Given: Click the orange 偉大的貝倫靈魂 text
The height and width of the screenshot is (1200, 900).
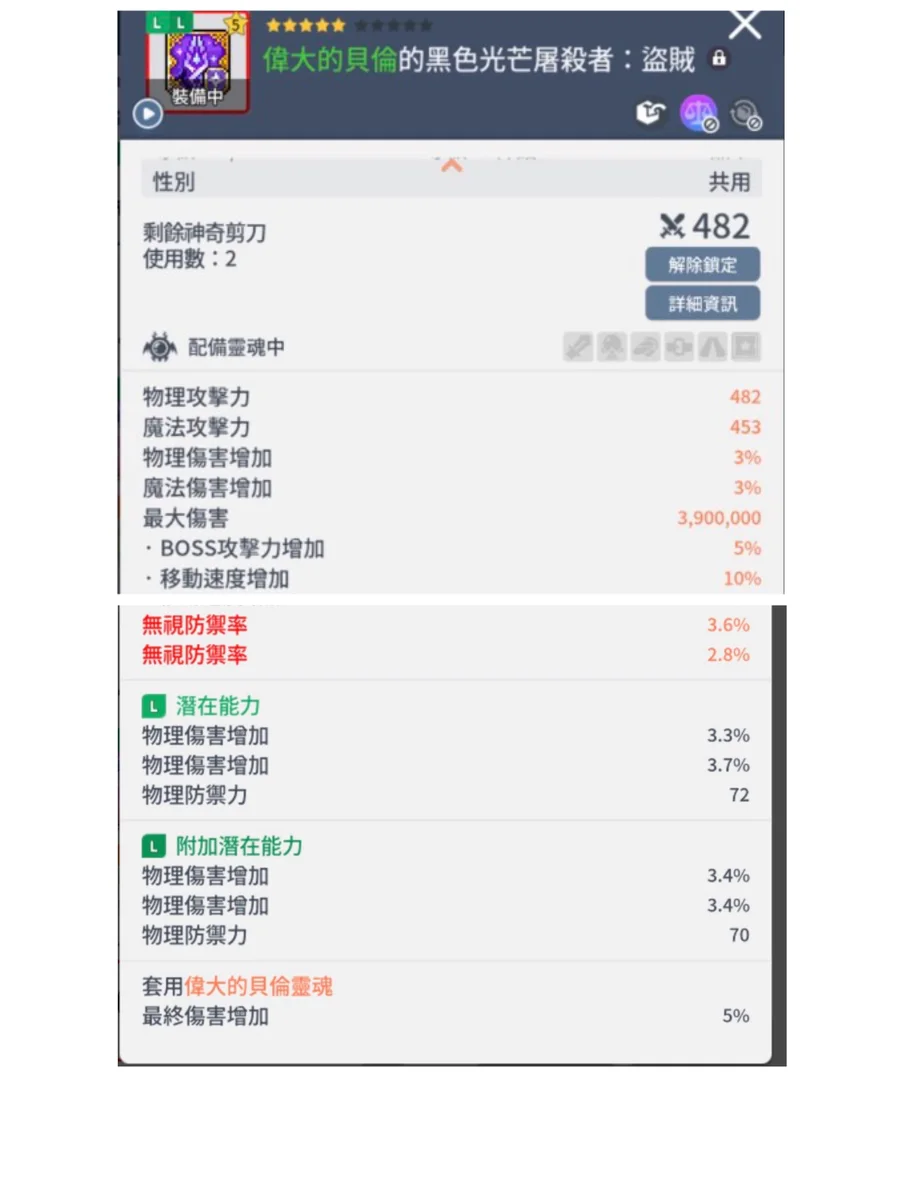Looking at the screenshot, I should pyautogui.click(x=258, y=987).
